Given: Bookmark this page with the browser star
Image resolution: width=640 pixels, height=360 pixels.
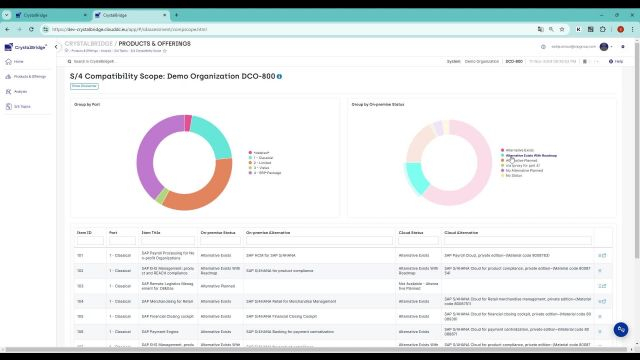Looking at the screenshot, I should point(562,29).
